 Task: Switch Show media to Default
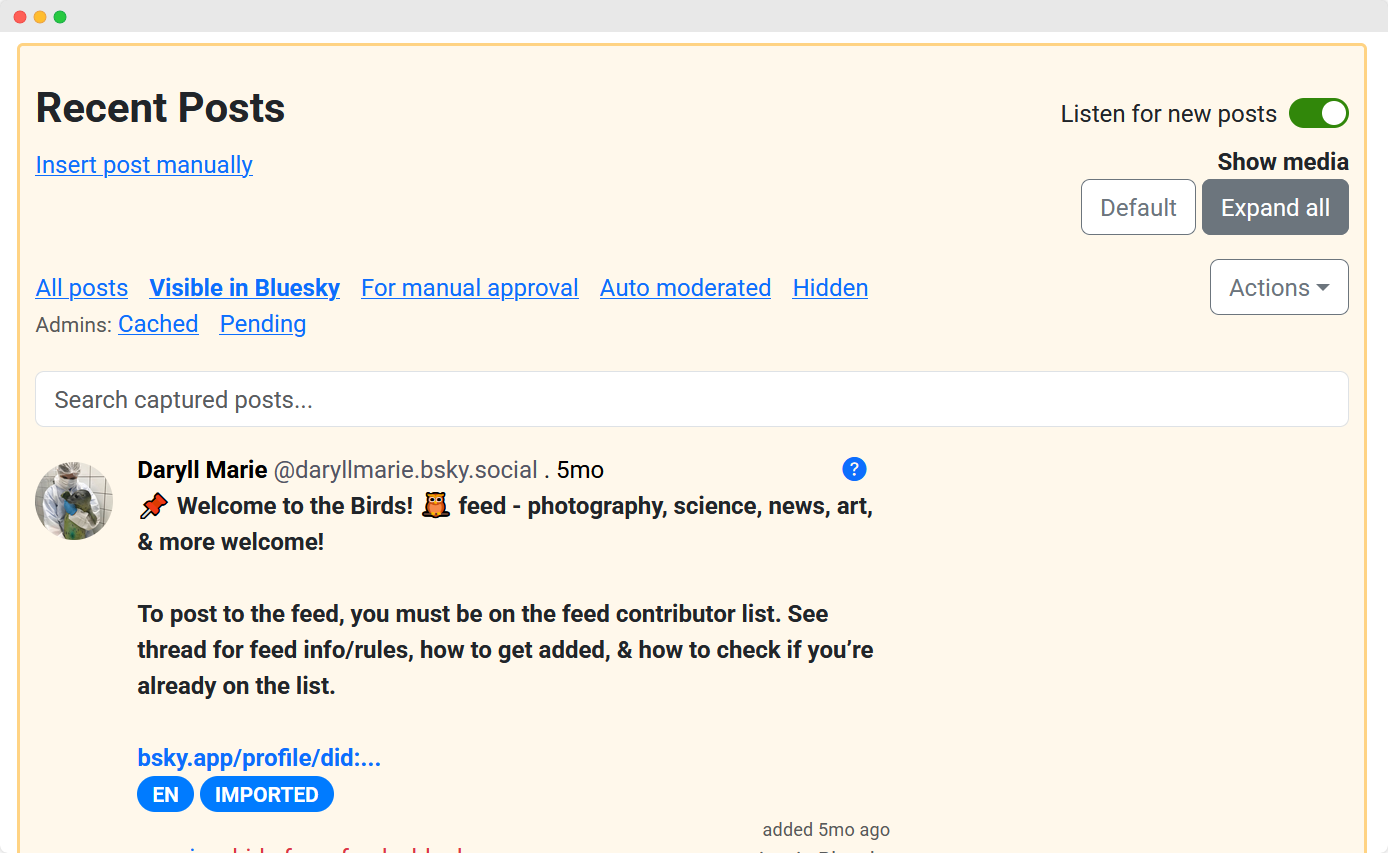tap(1138, 207)
